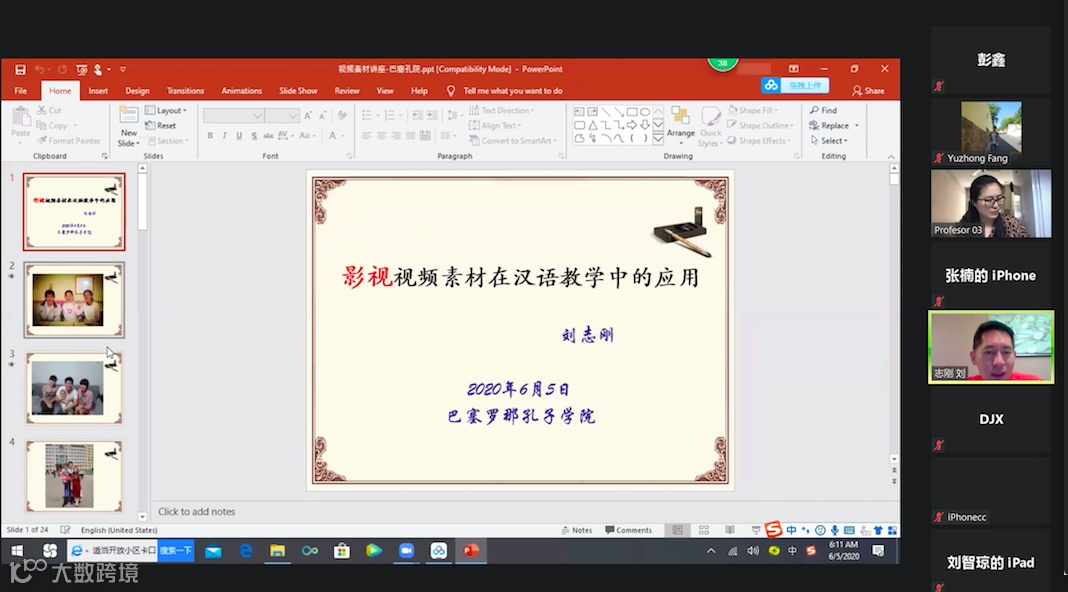Click the increase indent icon
The width and height of the screenshot is (1068, 592).
tap(432, 116)
